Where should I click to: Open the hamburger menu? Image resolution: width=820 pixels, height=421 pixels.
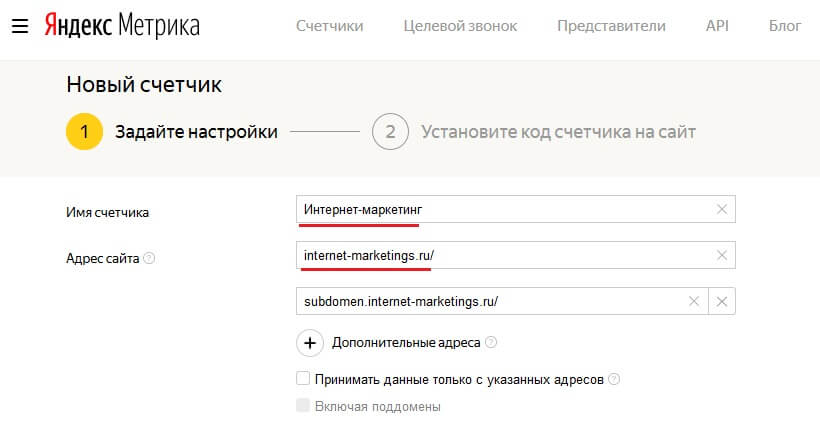click(19, 25)
